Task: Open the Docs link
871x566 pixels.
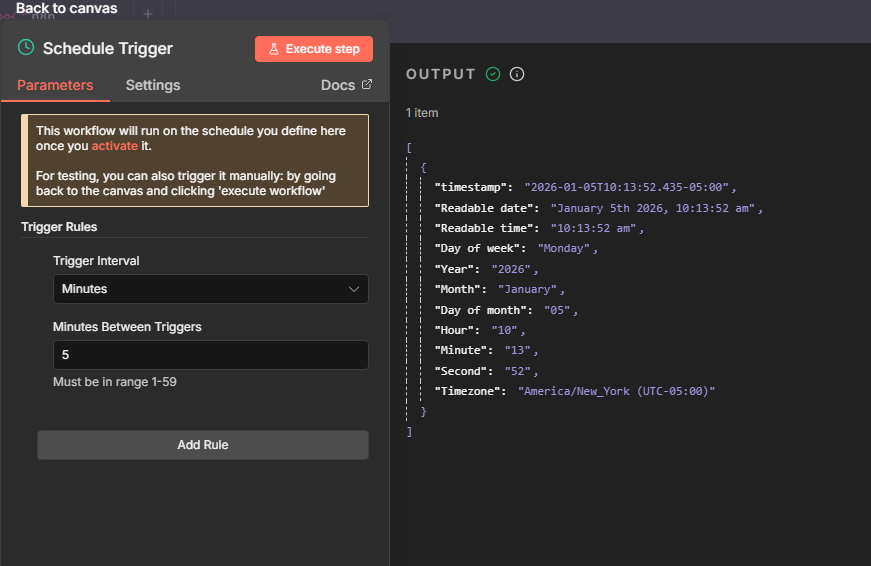Action: coord(338,85)
